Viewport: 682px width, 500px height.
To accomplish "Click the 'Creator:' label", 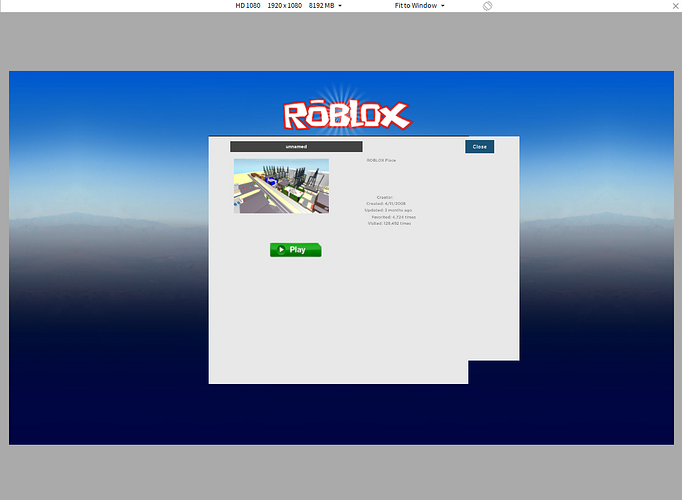I will [x=385, y=197].
